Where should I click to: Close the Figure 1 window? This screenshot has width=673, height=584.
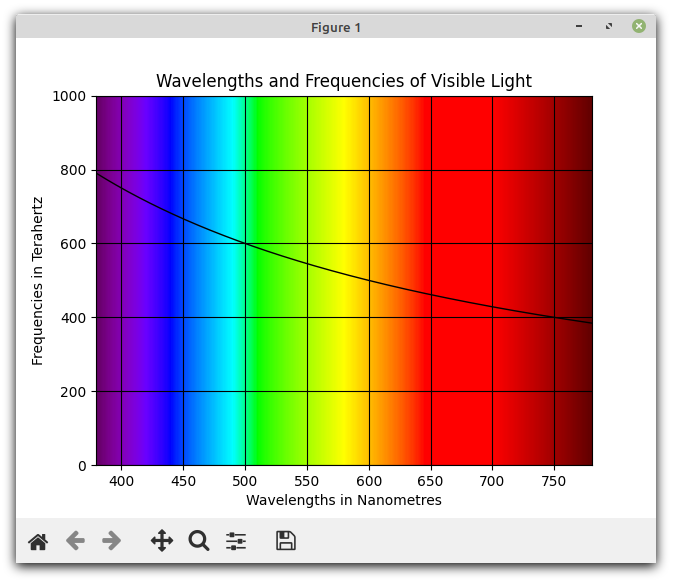click(639, 26)
